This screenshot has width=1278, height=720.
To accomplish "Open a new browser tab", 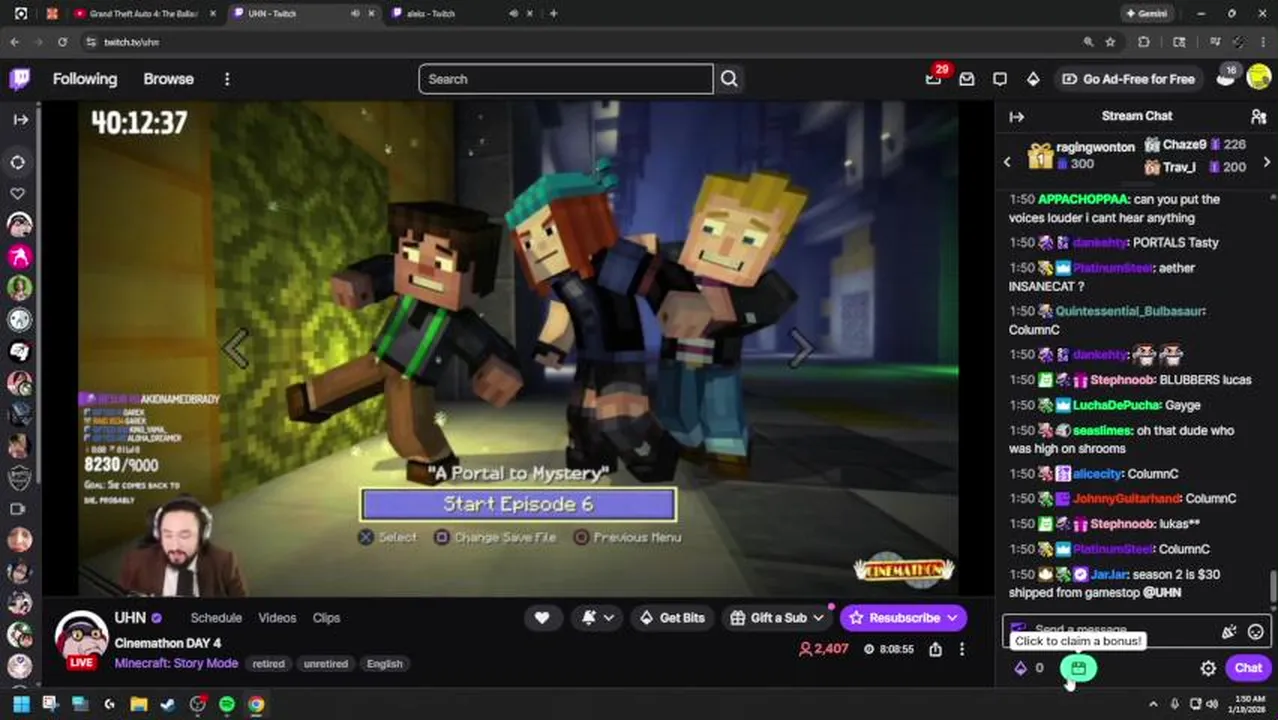I will tap(554, 14).
